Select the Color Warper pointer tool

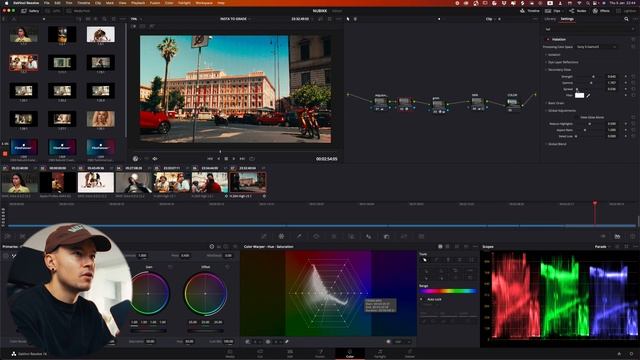[424, 260]
